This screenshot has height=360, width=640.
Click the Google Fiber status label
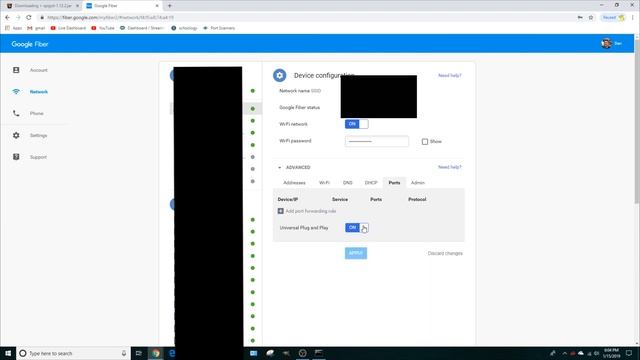click(x=300, y=108)
